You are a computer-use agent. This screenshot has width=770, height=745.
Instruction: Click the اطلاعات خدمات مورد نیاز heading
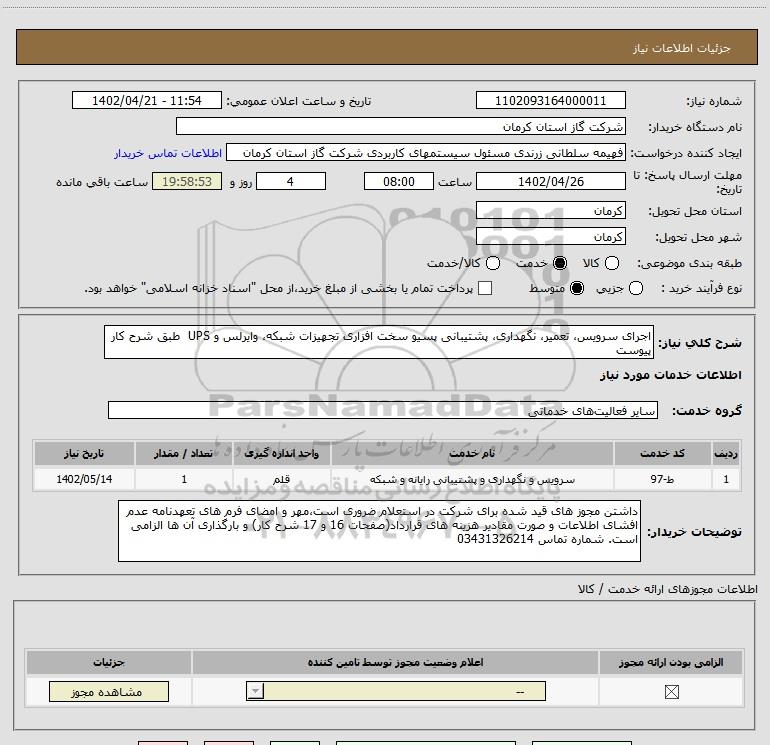670,375
